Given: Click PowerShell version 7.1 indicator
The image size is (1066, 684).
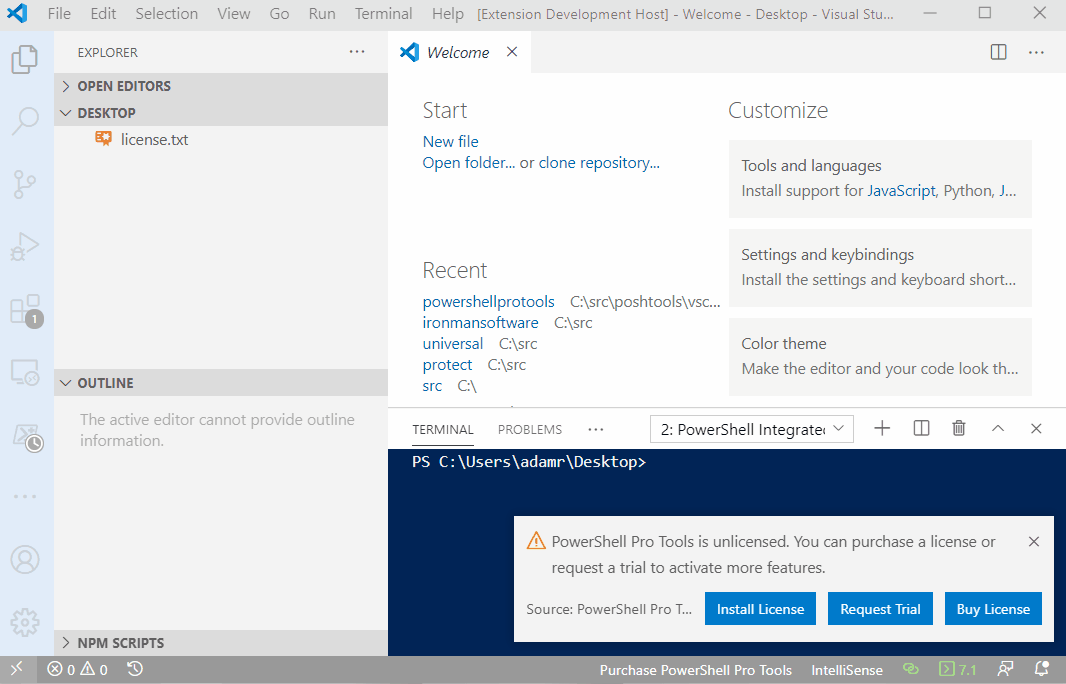Looking at the screenshot, I should 957,670.
